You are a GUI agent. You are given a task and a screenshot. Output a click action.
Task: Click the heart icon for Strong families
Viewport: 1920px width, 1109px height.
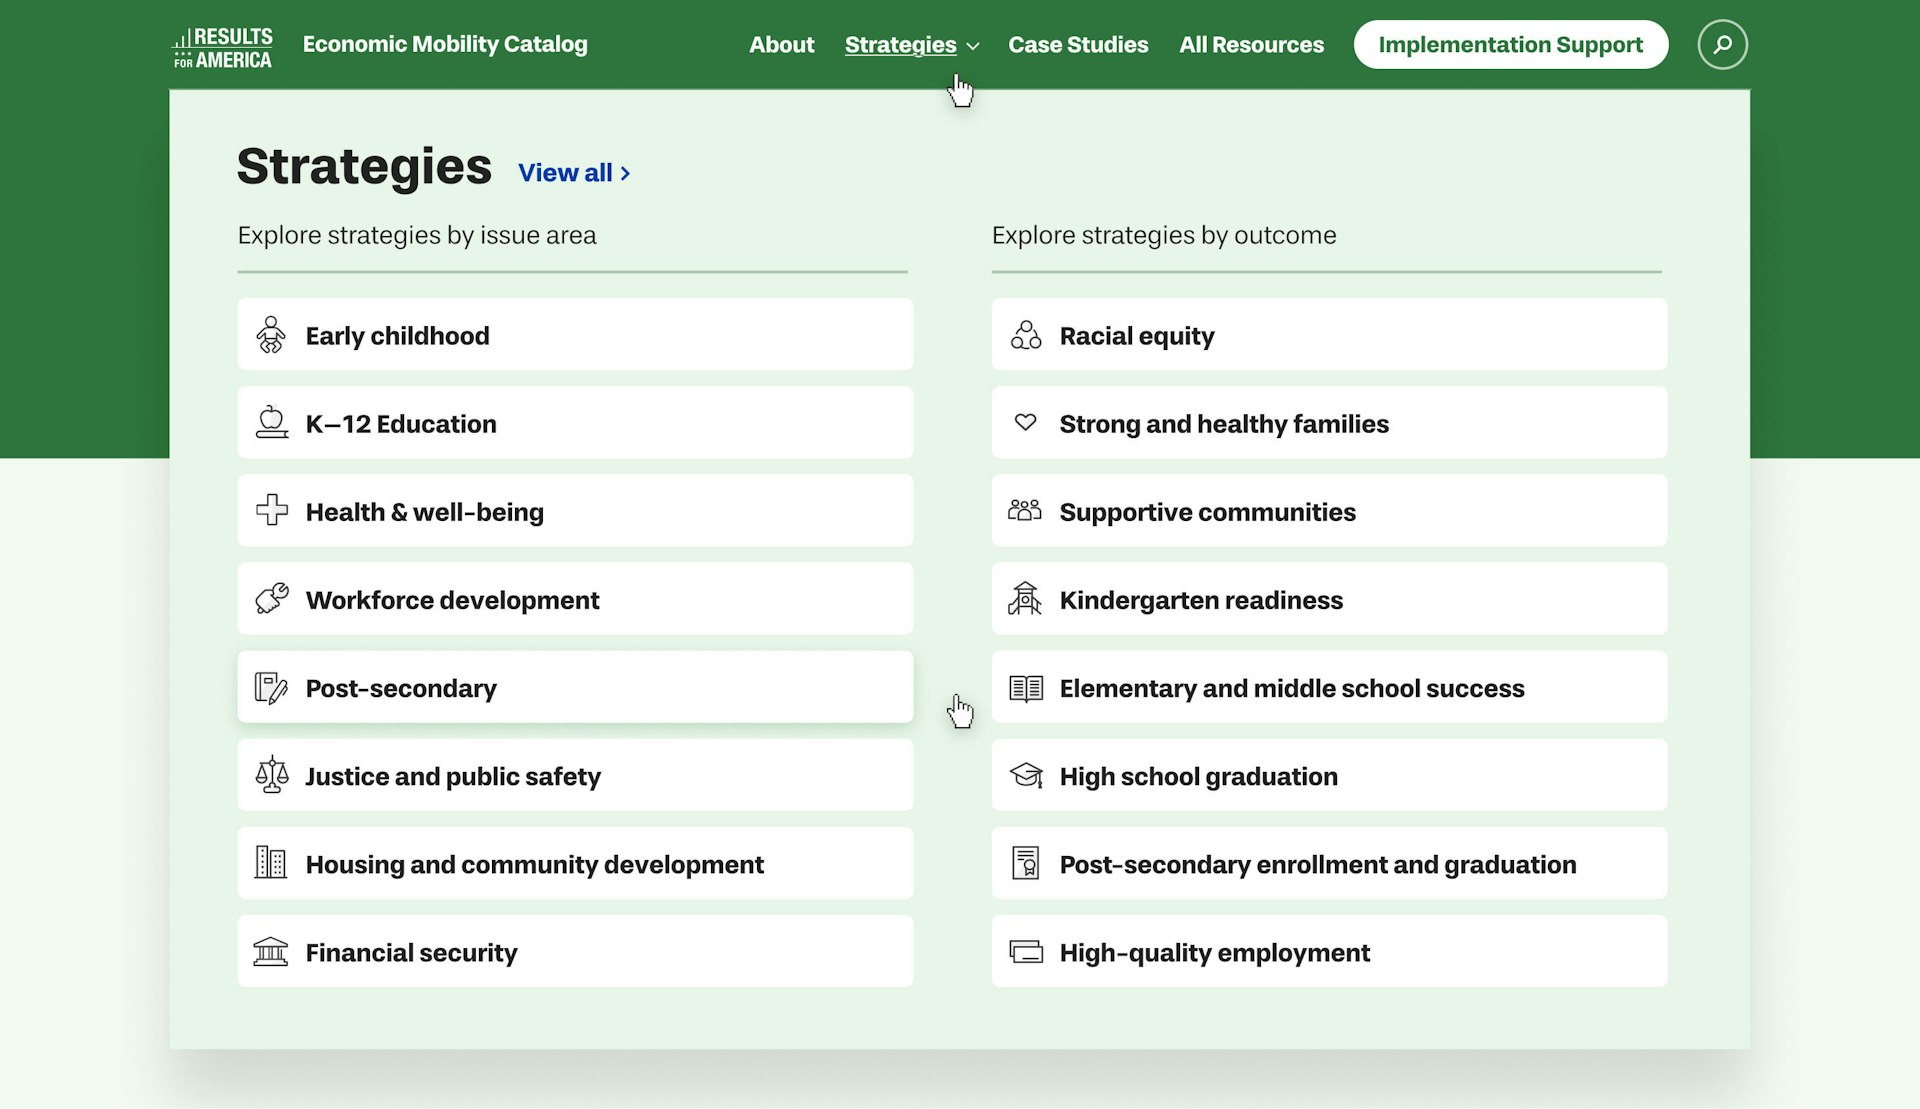[x=1025, y=423]
